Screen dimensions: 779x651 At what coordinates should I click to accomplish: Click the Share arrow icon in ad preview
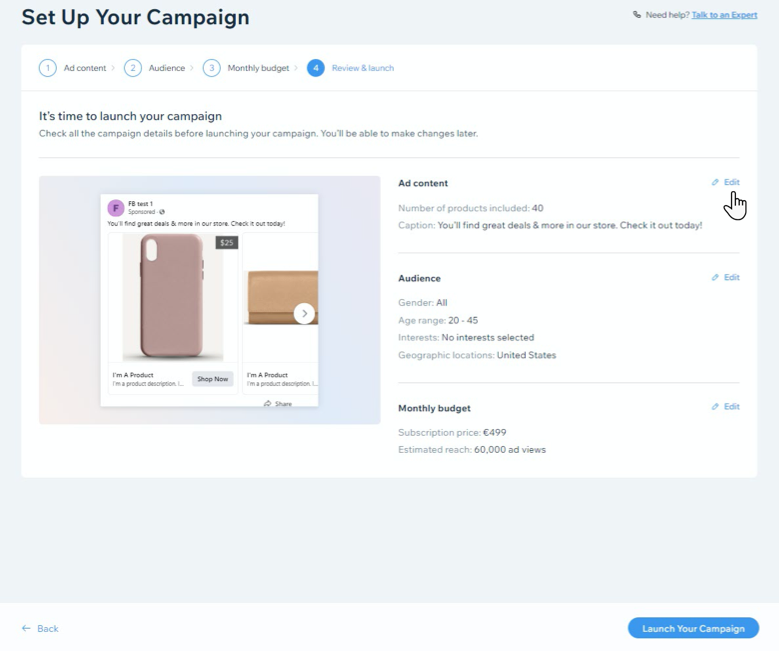coord(268,403)
